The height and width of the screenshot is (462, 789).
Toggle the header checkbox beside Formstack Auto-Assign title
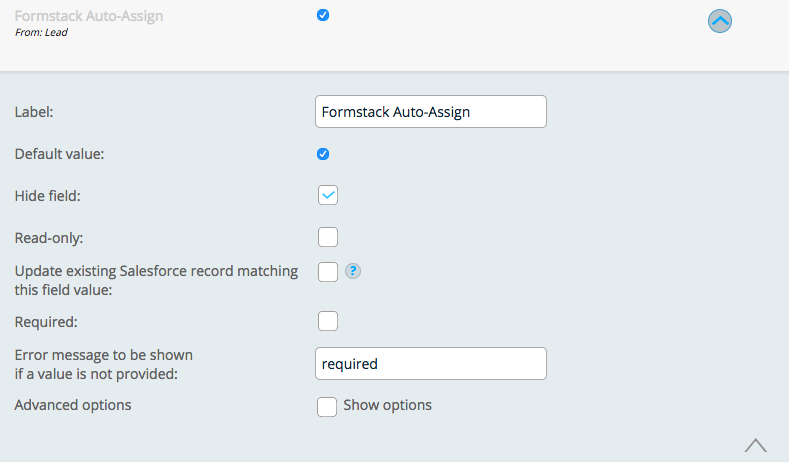322,15
